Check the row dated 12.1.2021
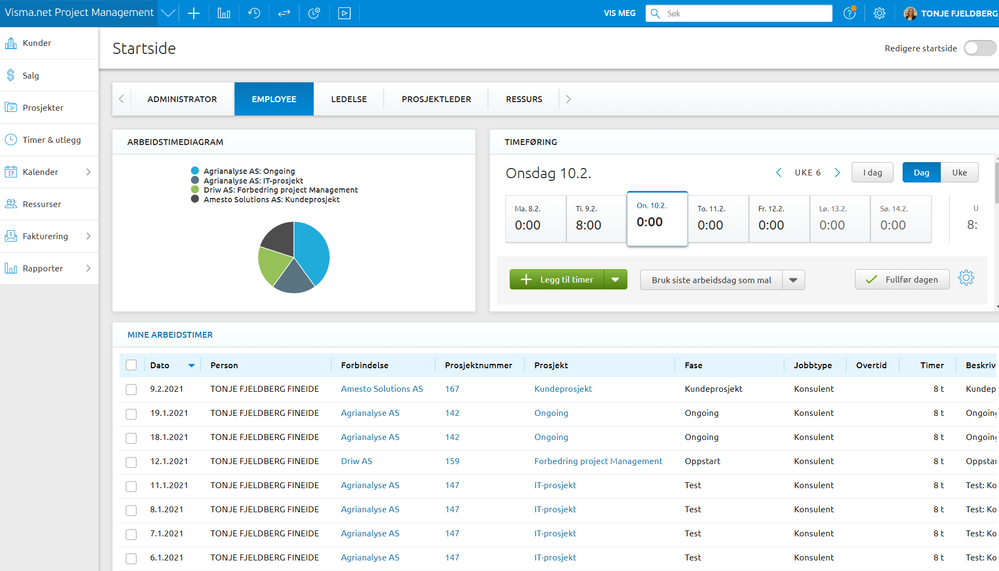Viewport: 999px width, 571px height. point(131,462)
